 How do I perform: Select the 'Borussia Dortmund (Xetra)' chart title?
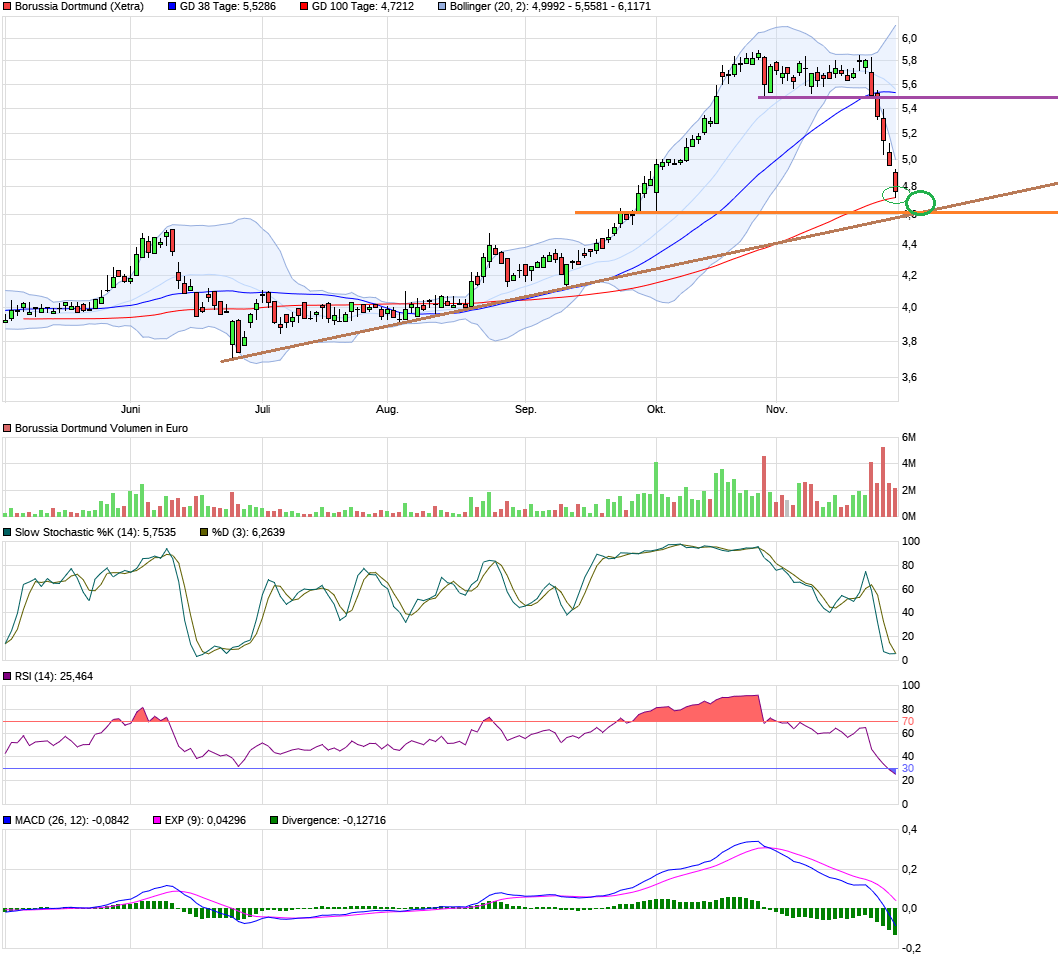point(80,6)
